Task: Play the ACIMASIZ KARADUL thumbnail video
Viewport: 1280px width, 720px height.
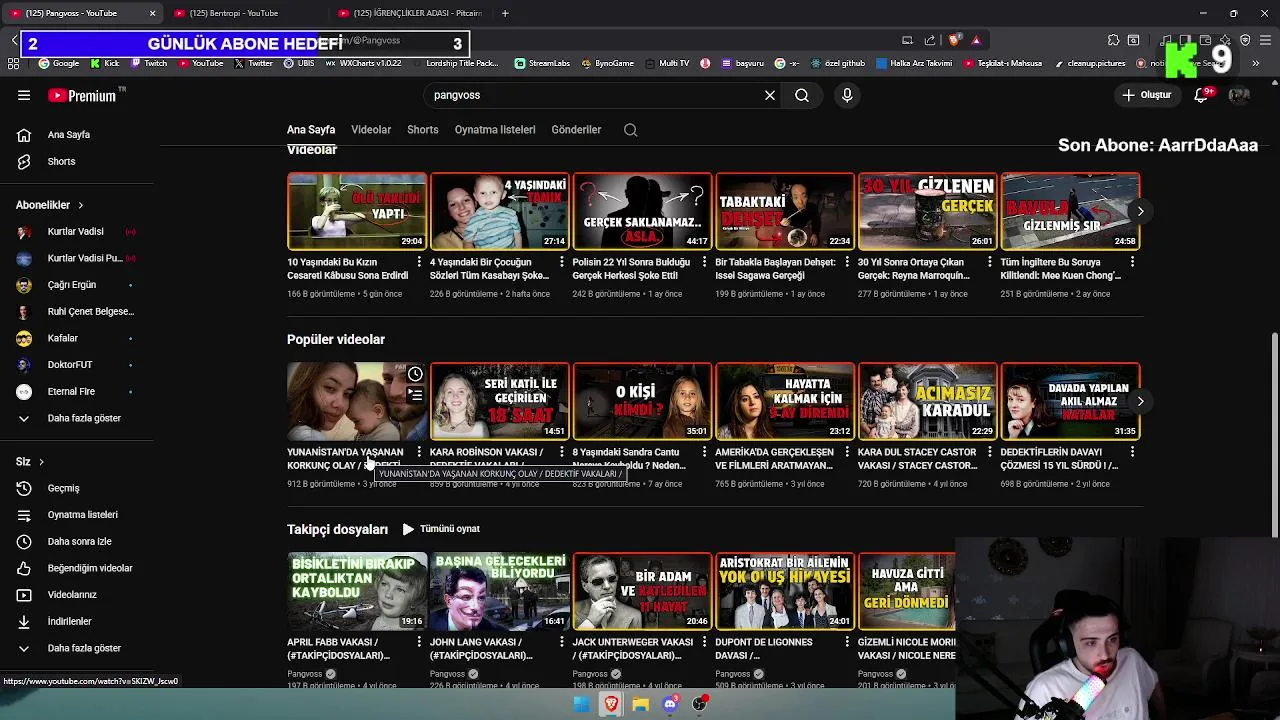Action: pyautogui.click(x=928, y=401)
